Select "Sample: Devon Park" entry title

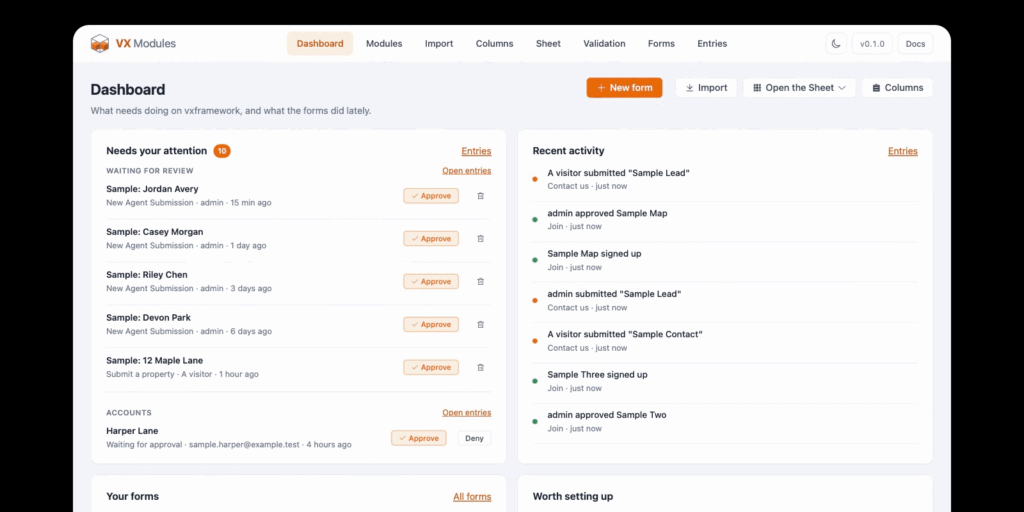click(x=149, y=317)
